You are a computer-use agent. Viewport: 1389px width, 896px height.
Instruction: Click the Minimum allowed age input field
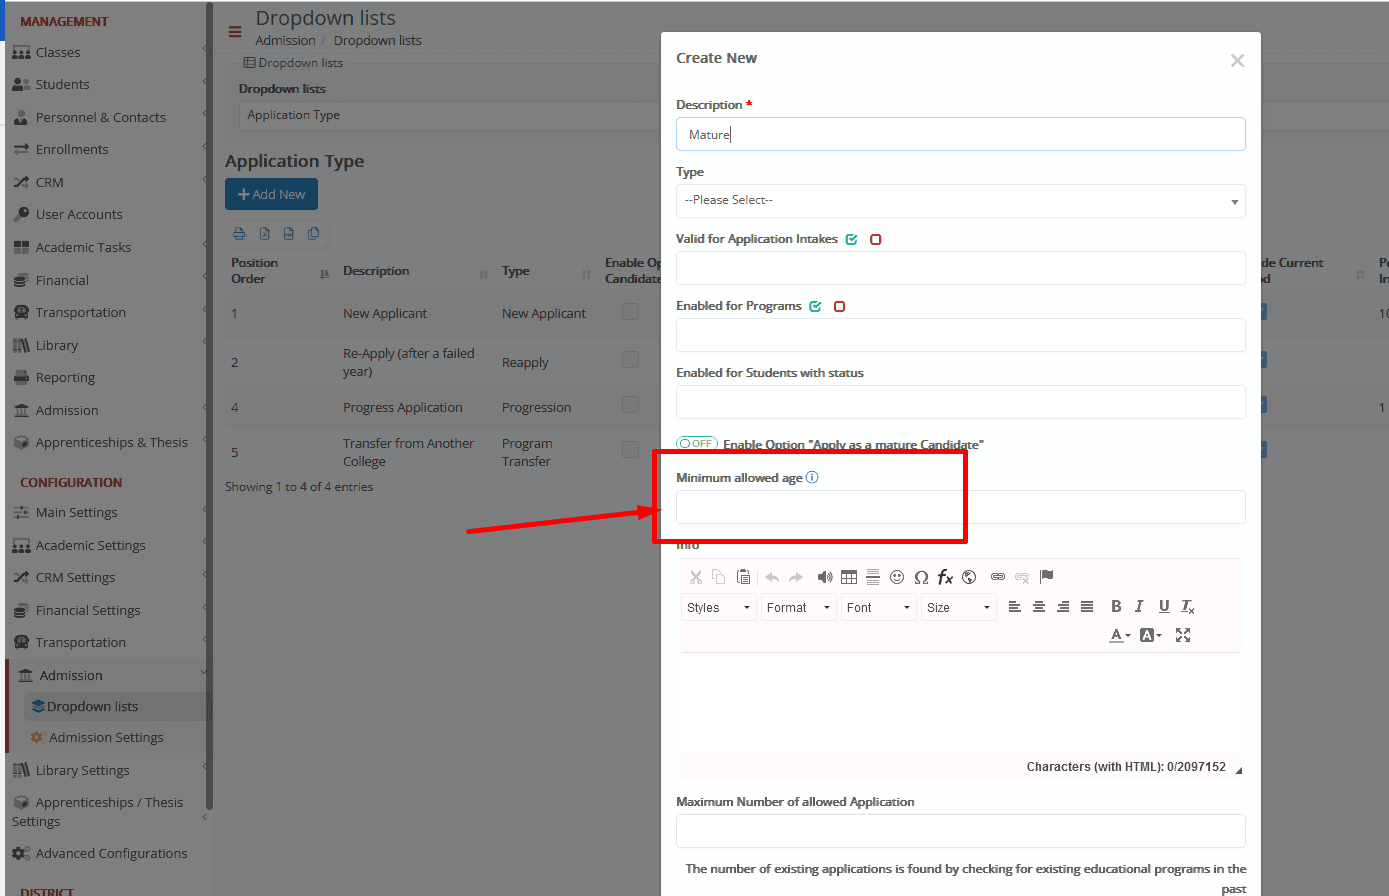click(x=961, y=507)
